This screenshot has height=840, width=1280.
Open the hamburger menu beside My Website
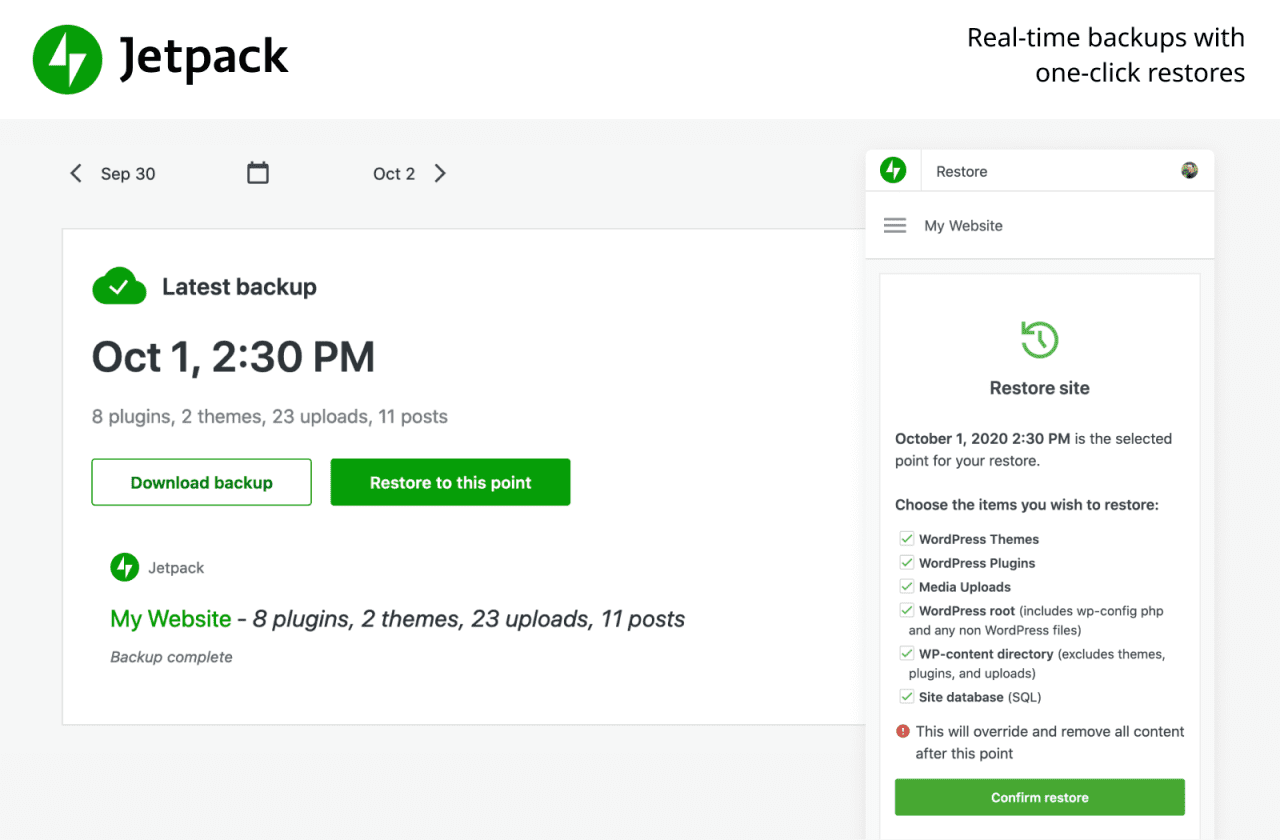tap(895, 226)
